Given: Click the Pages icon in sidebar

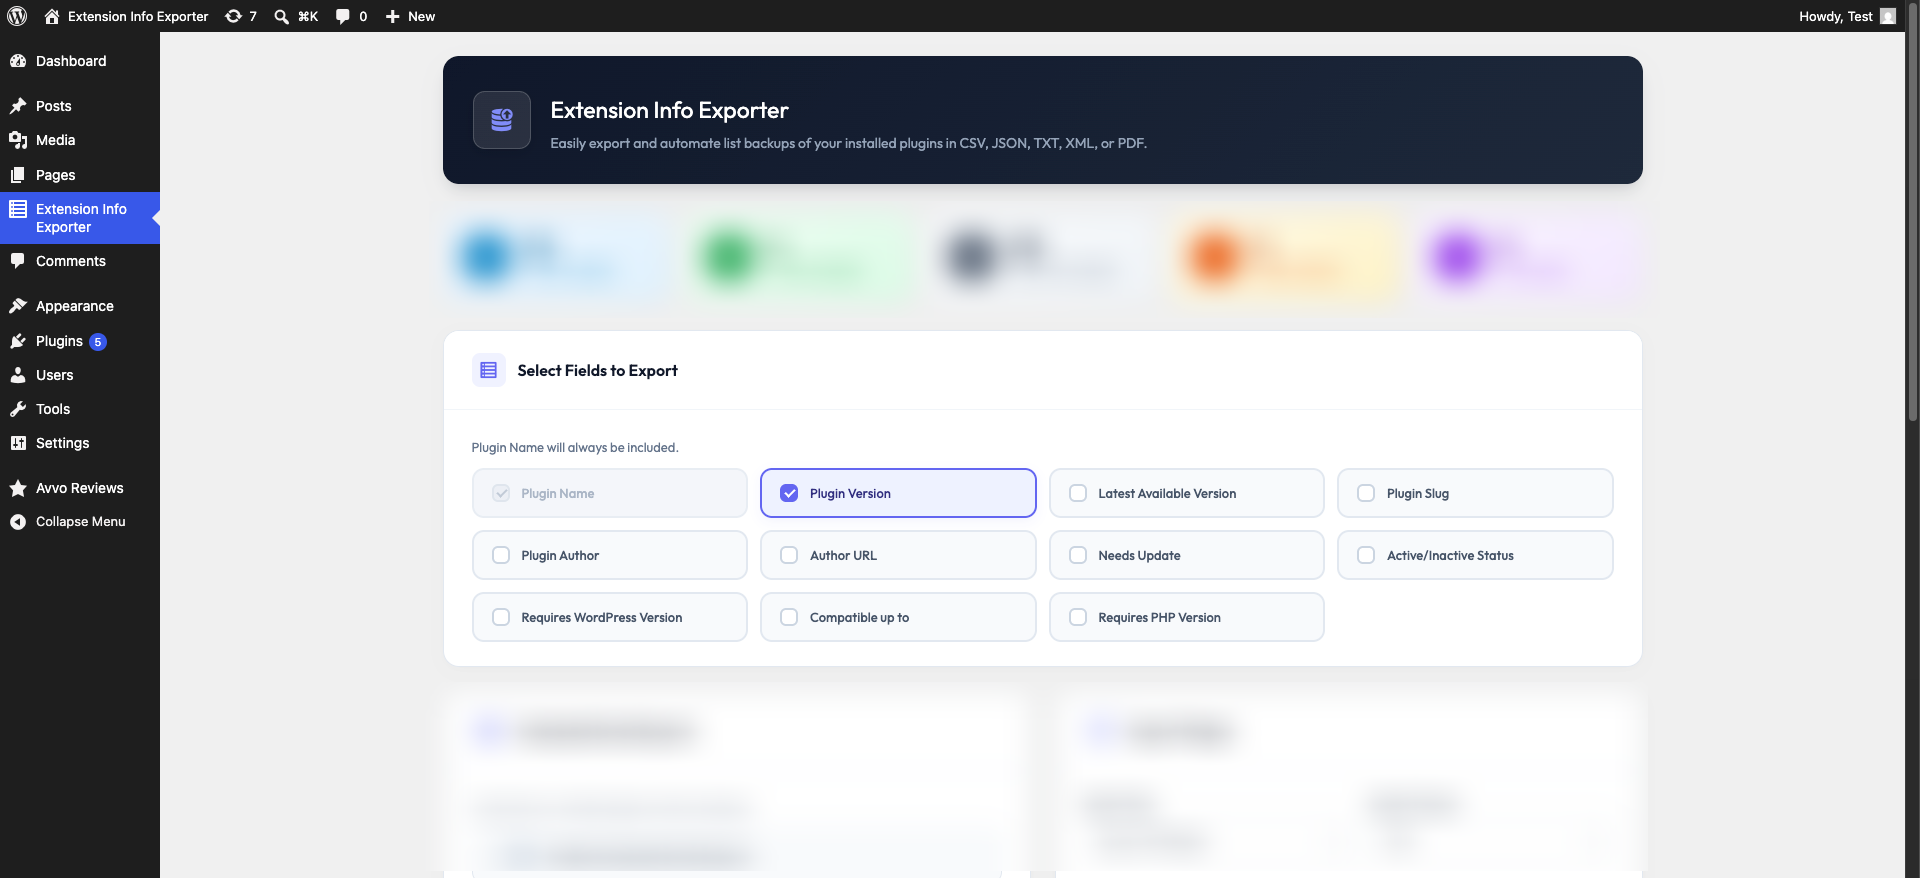Looking at the screenshot, I should [18, 175].
